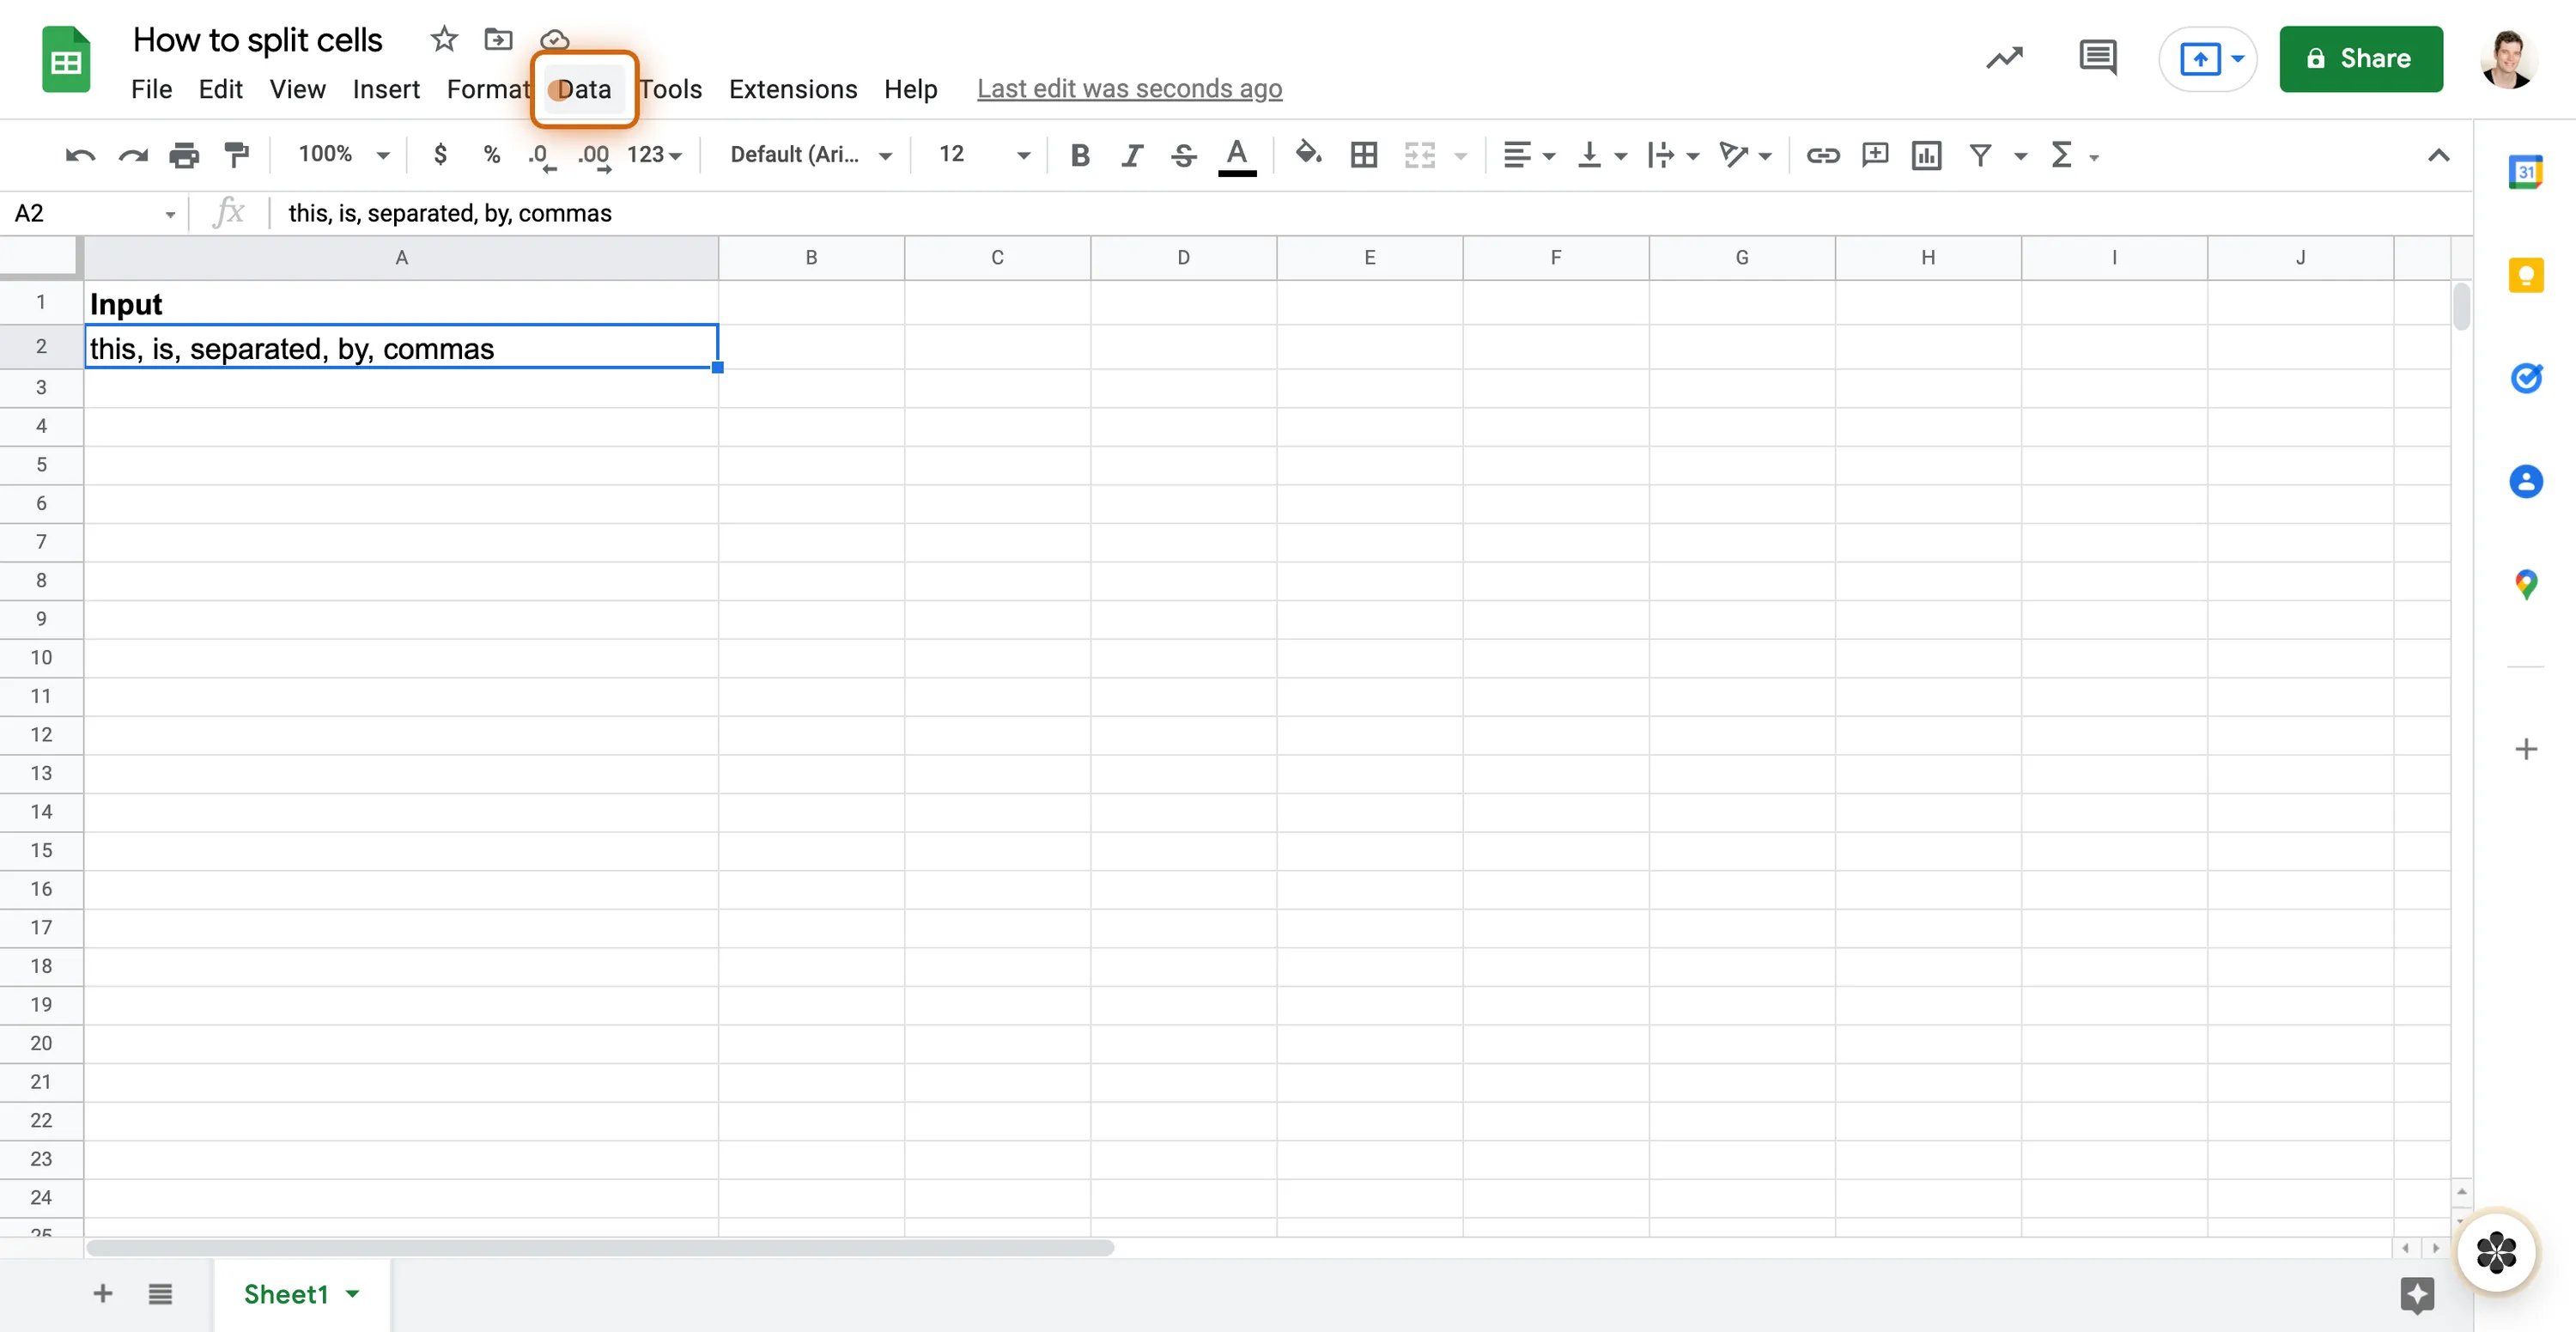Open Google account avatar
The image size is (2576, 1332).
2507,59
